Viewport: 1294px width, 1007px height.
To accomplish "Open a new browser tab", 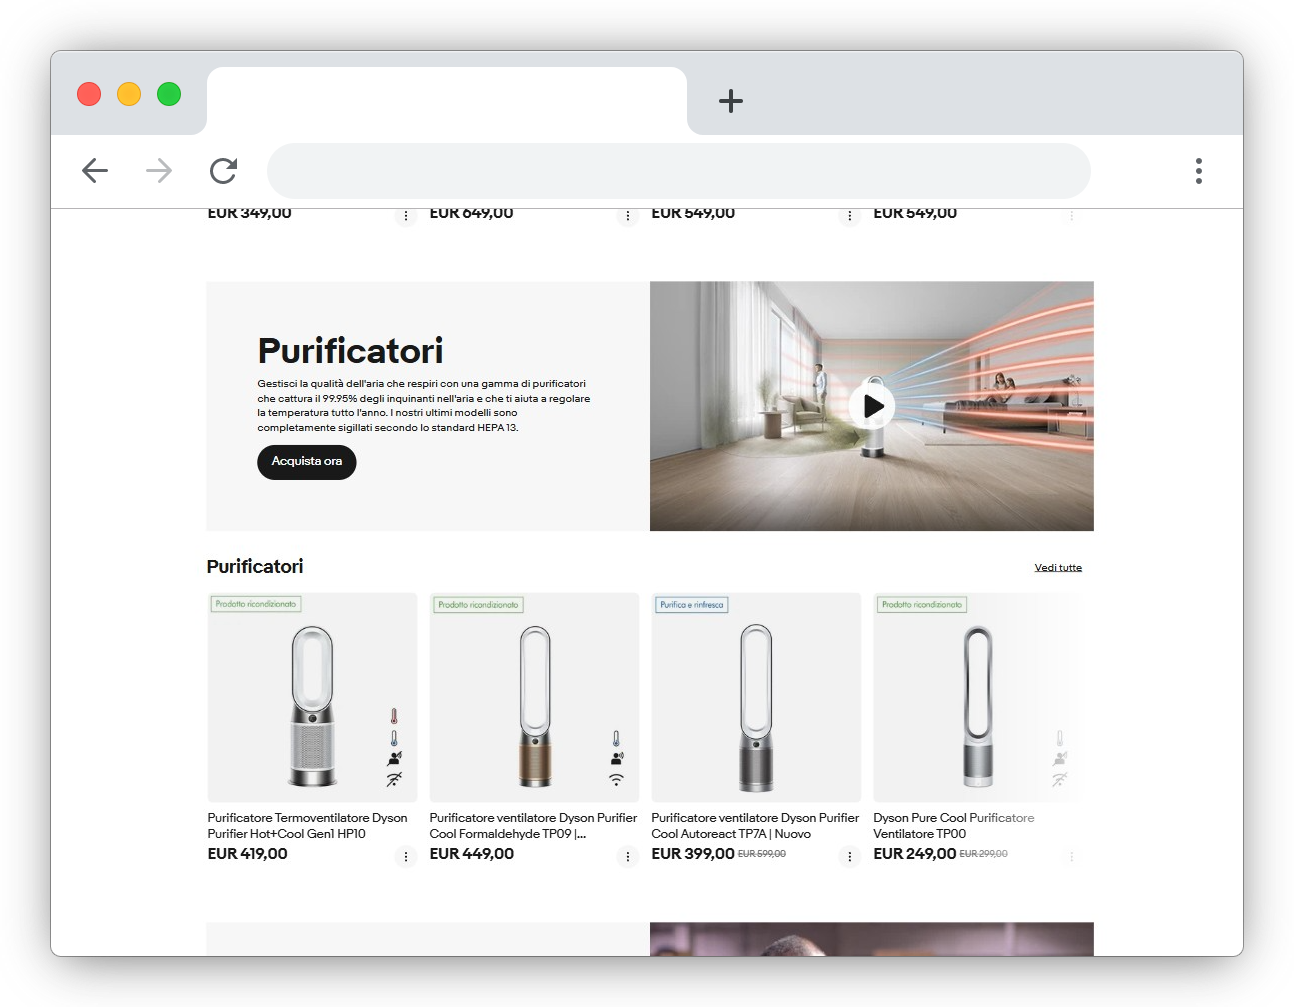I will (731, 100).
